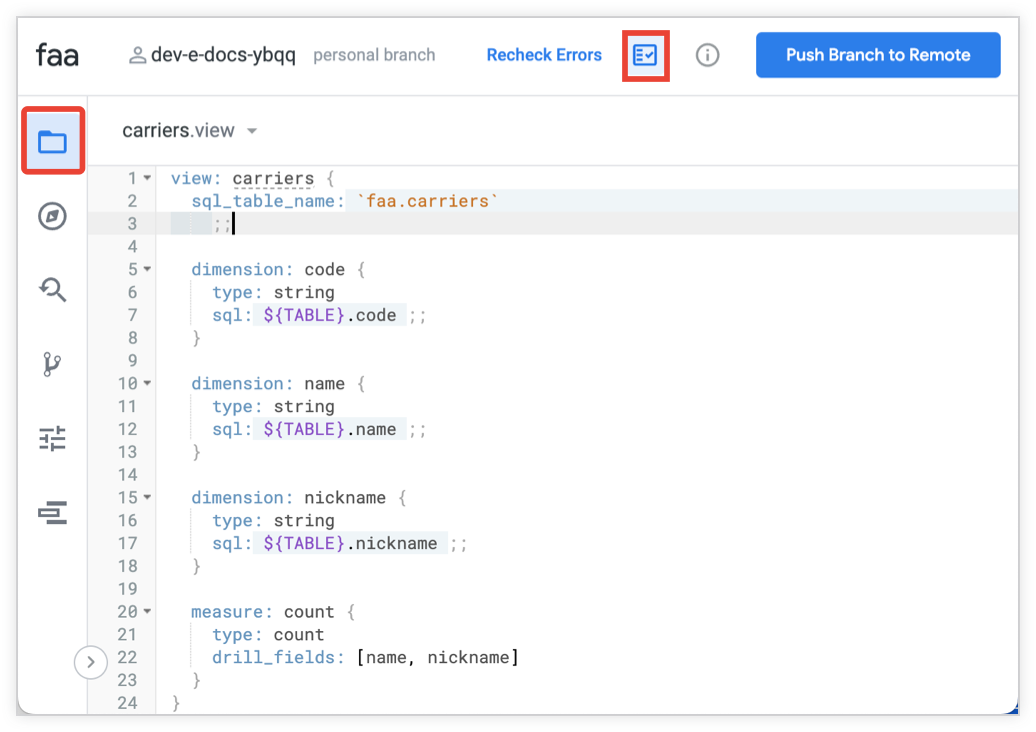Open the Git actions branch icon
Image resolution: width=1036 pixels, height=732 pixels.
[52, 364]
